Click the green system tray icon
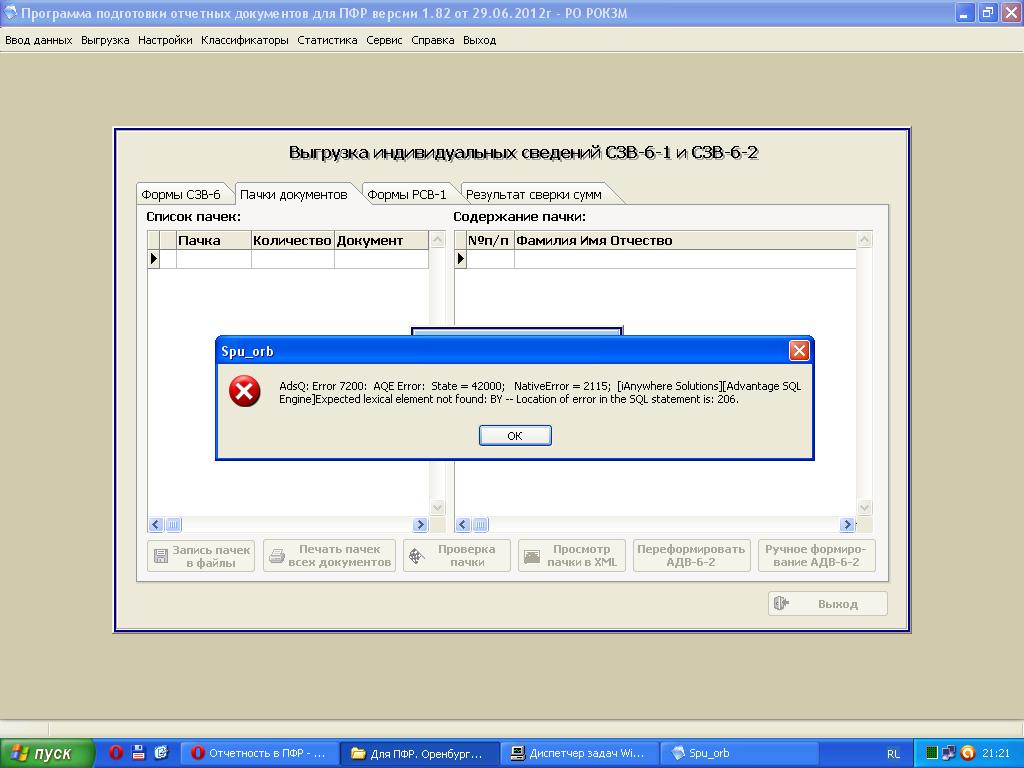1024x768 pixels. pos(932,753)
